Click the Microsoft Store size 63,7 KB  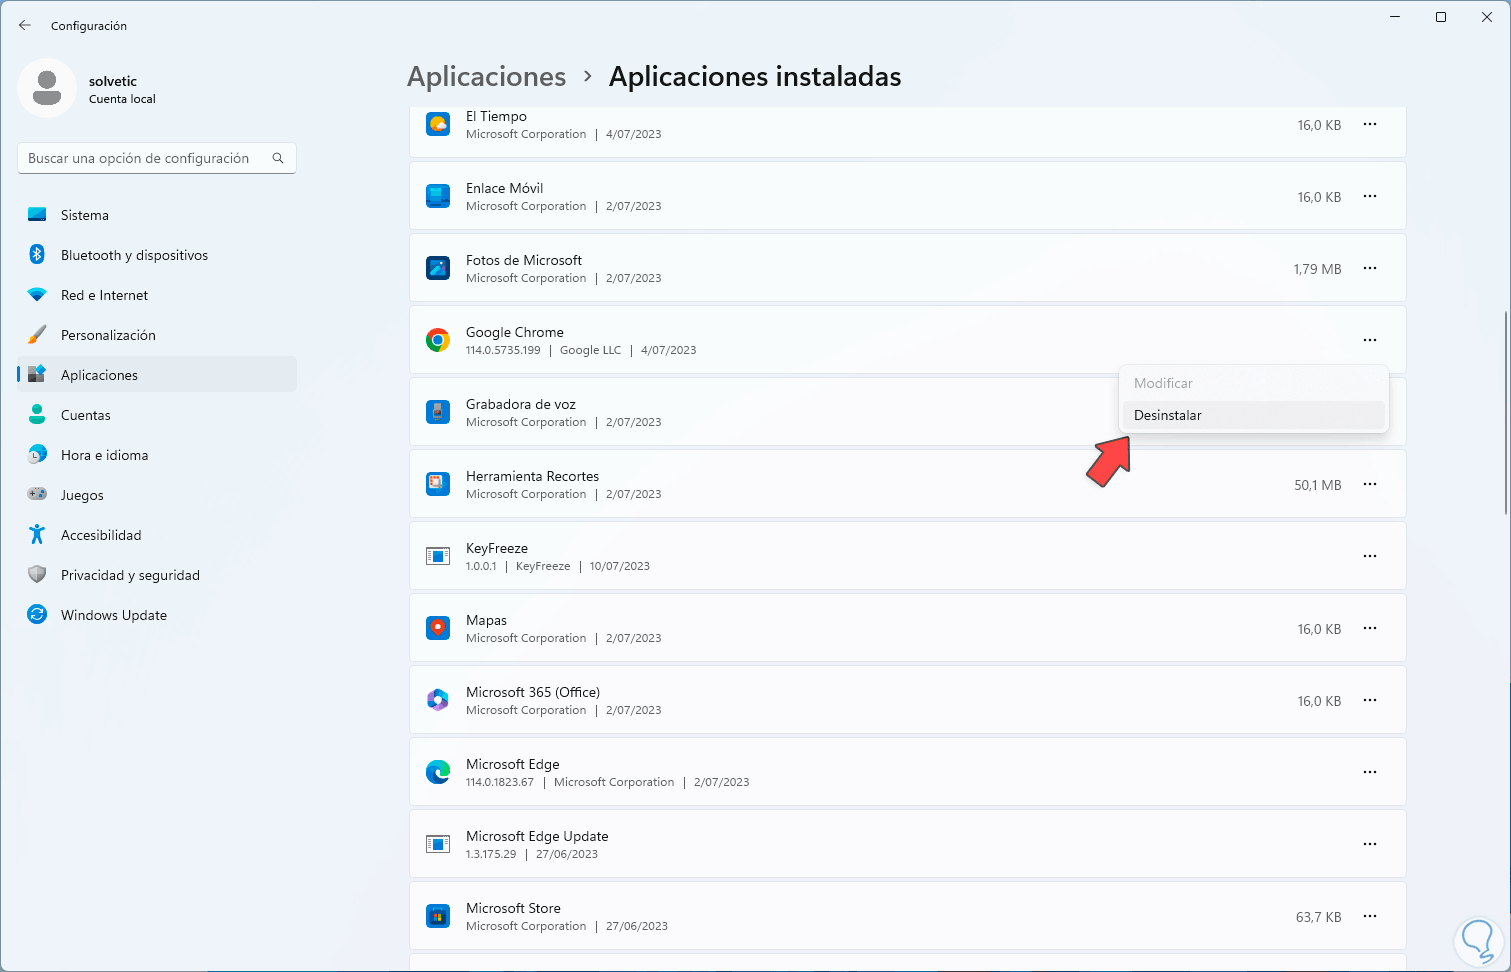point(1319,917)
